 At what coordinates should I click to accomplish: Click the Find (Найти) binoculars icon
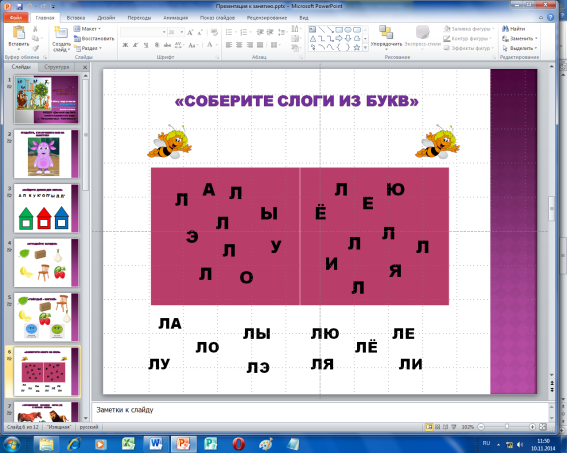505,29
